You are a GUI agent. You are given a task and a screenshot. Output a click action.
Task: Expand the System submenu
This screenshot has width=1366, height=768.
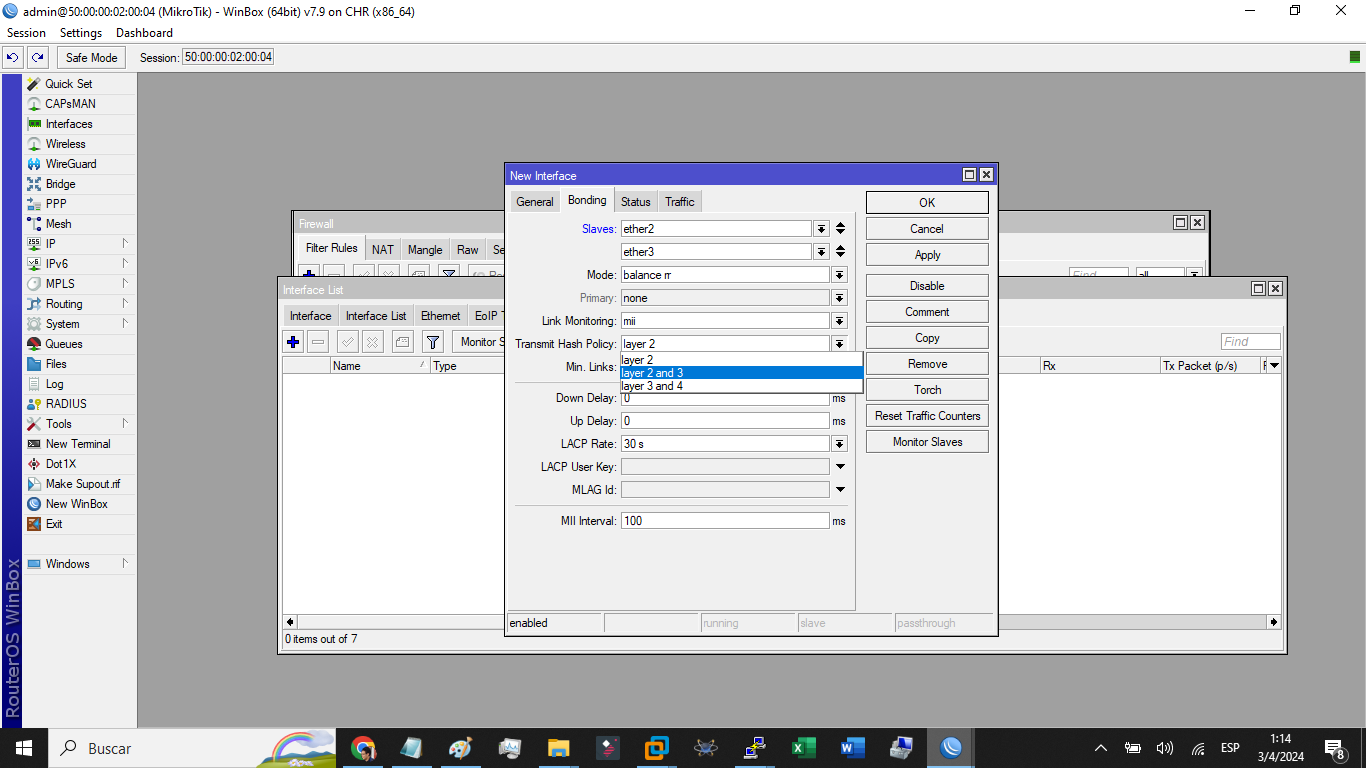point(125,324)
